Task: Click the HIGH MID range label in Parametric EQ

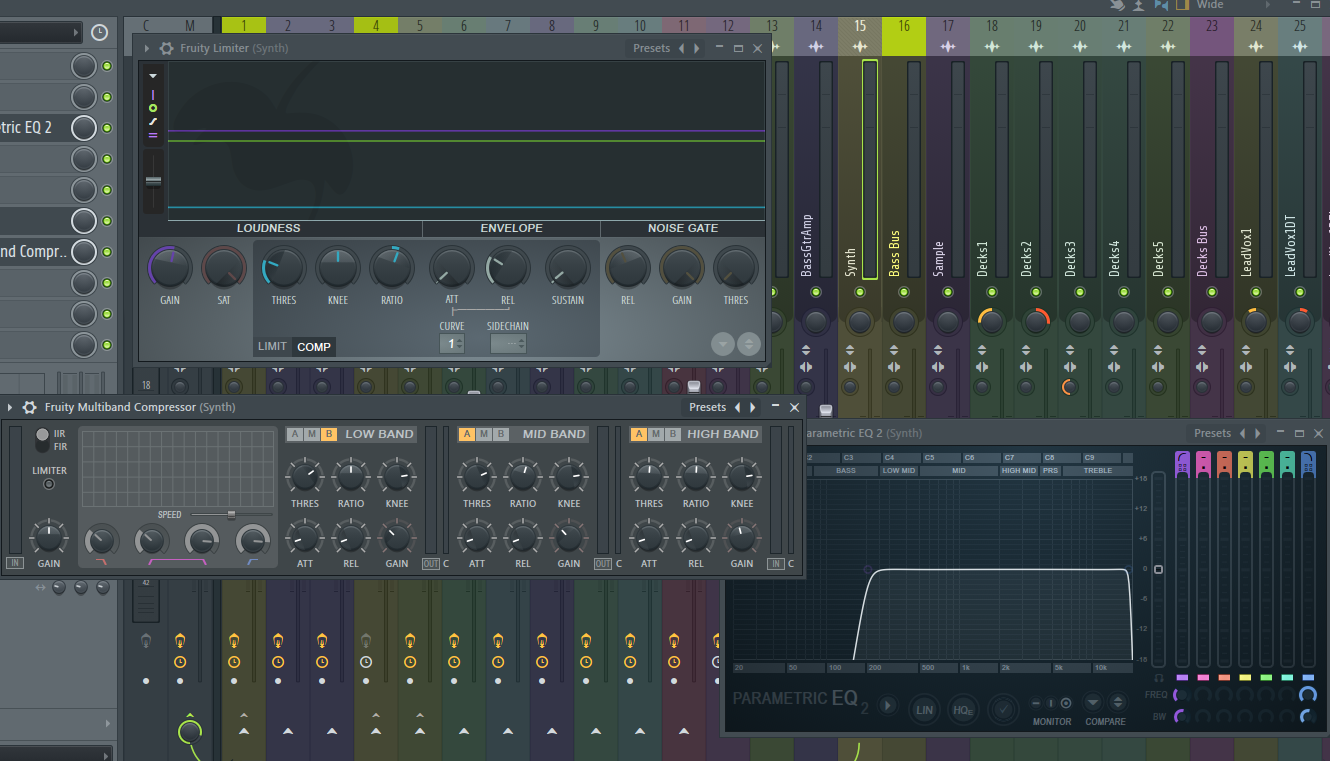Action: (1019, 471)
